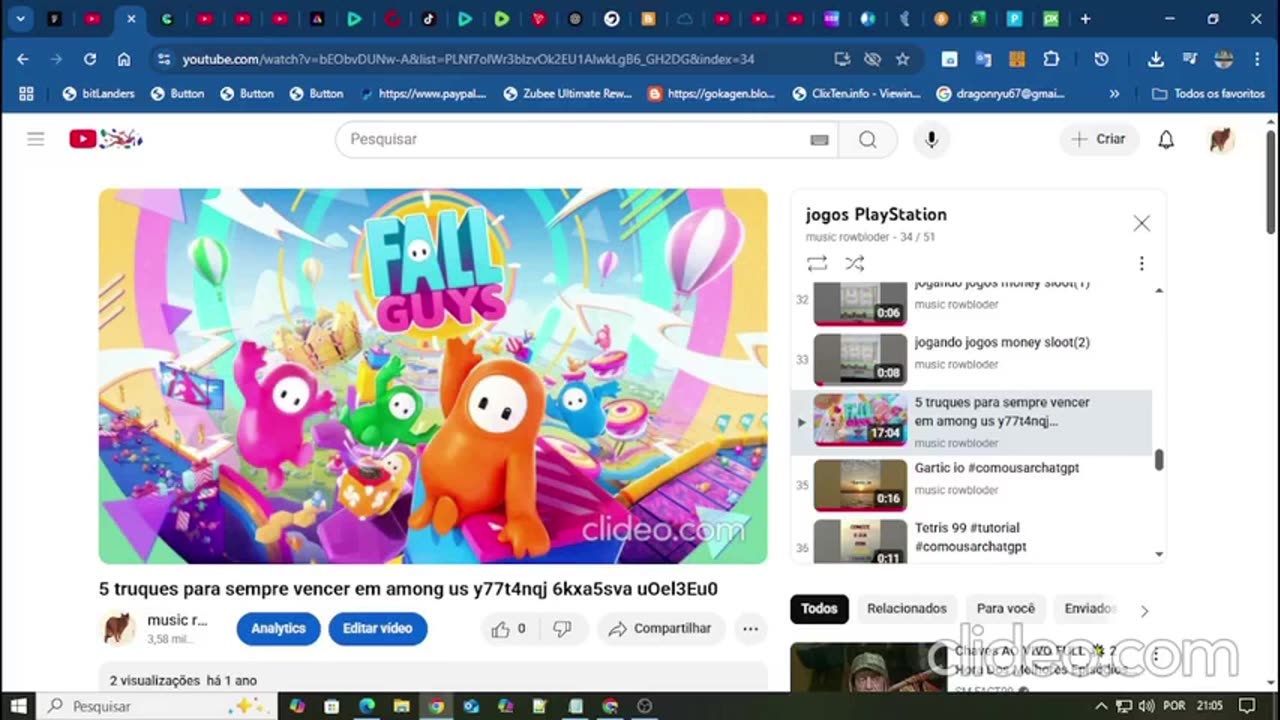Viewport: 1280px width, 720px height.
Task: Open the ClixTen.info bookmark
Action: [x=858, y=93]
